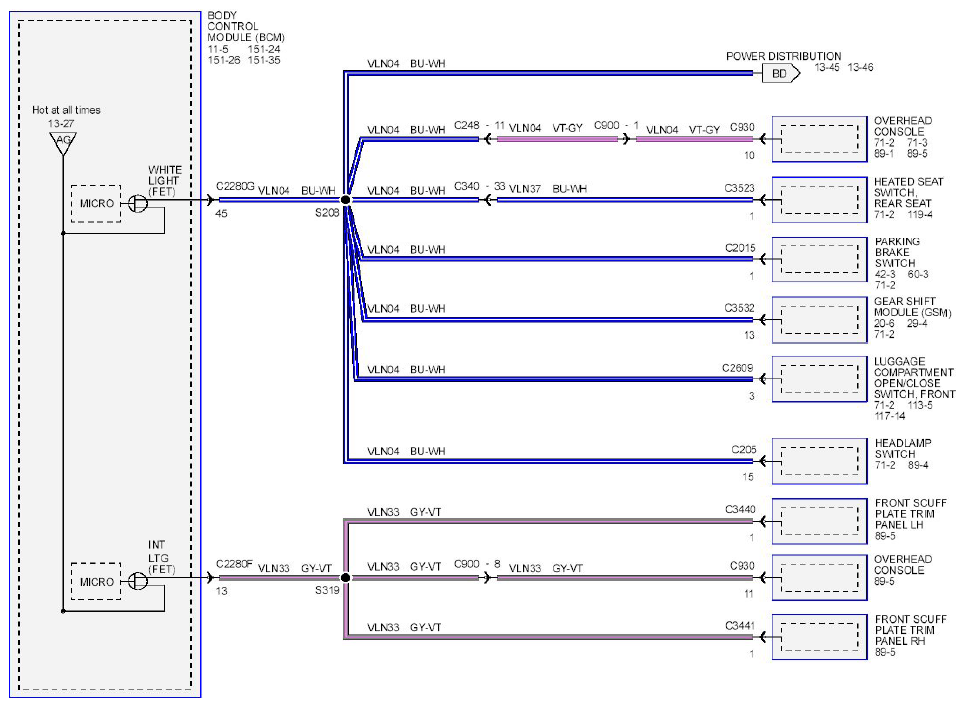Click the 117-14 page reference
The image size is (965, 707).
point(889,417)
